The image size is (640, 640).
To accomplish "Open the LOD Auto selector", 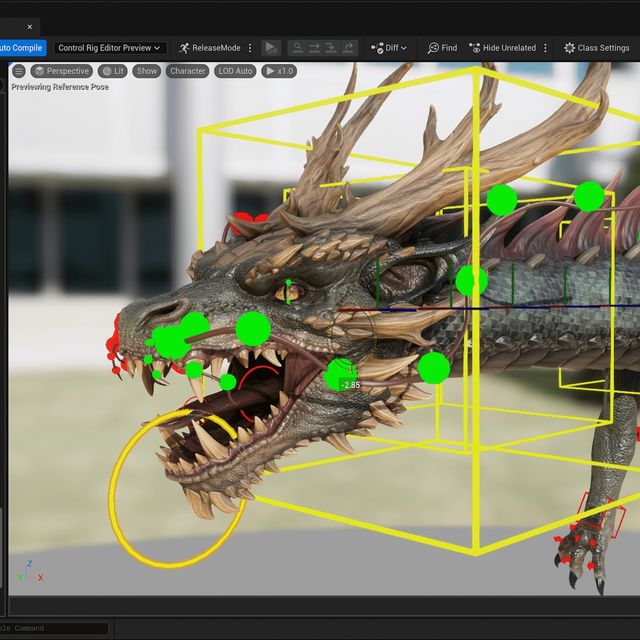I will pos(237,71).
